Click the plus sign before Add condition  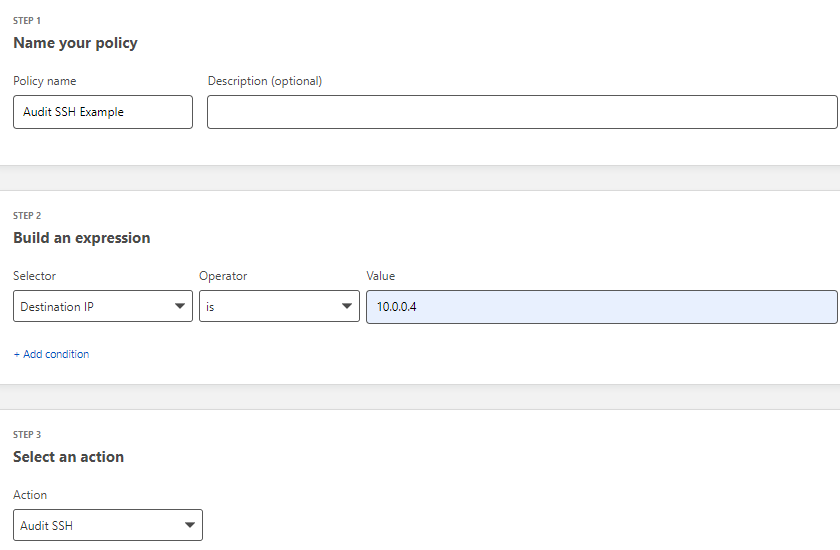click(17, 355)
